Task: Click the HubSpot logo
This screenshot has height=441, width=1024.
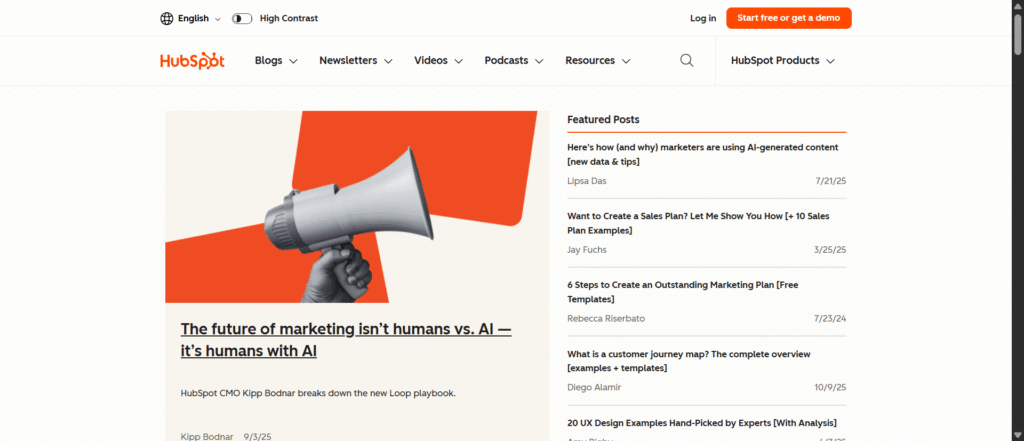Action: 192,61
